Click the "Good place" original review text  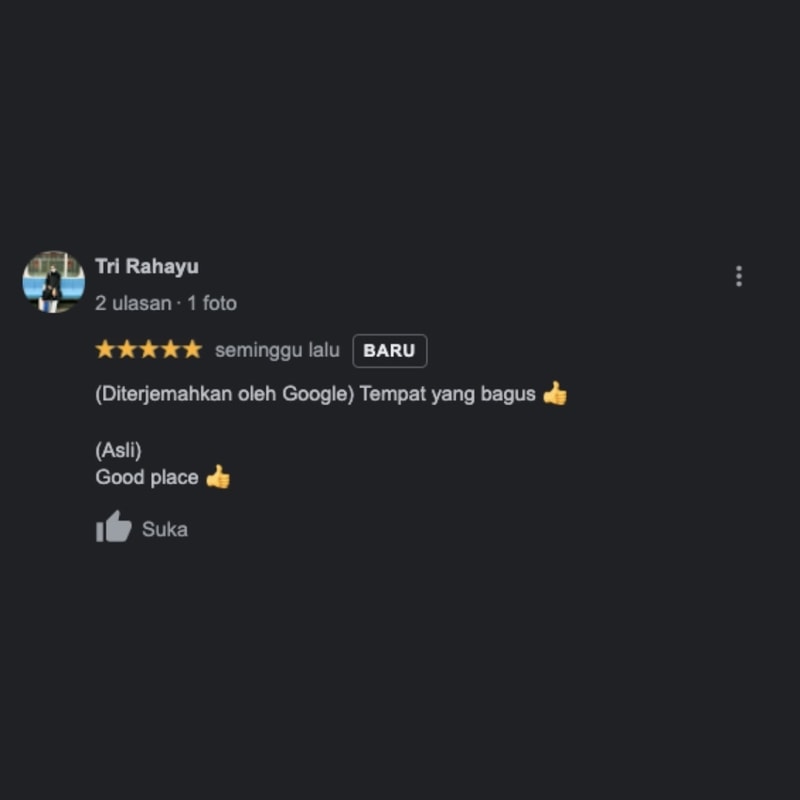[x=147, y=477]
